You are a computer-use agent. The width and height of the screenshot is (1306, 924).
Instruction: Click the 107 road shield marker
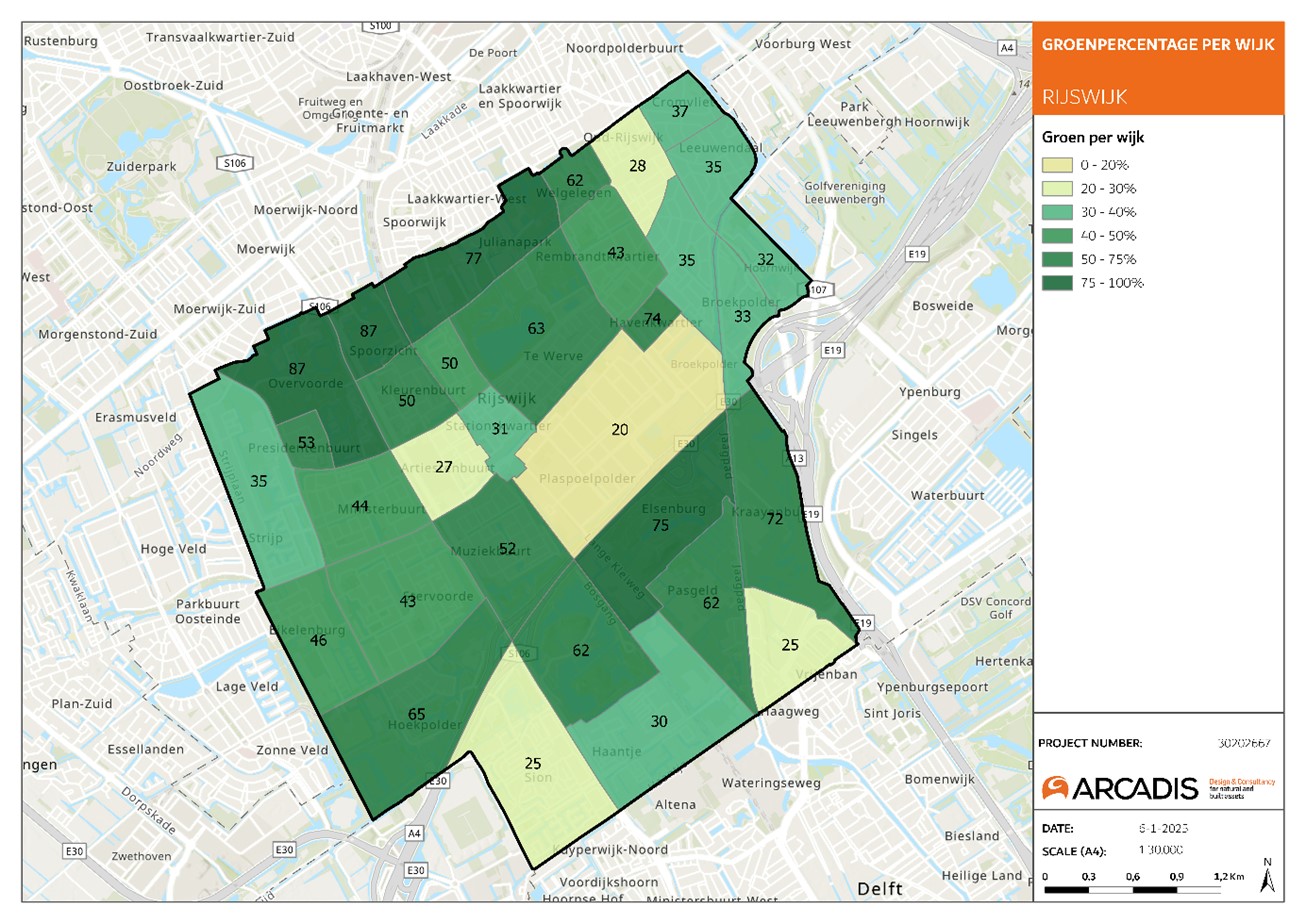pyautogui.click(x=818, y=287)
